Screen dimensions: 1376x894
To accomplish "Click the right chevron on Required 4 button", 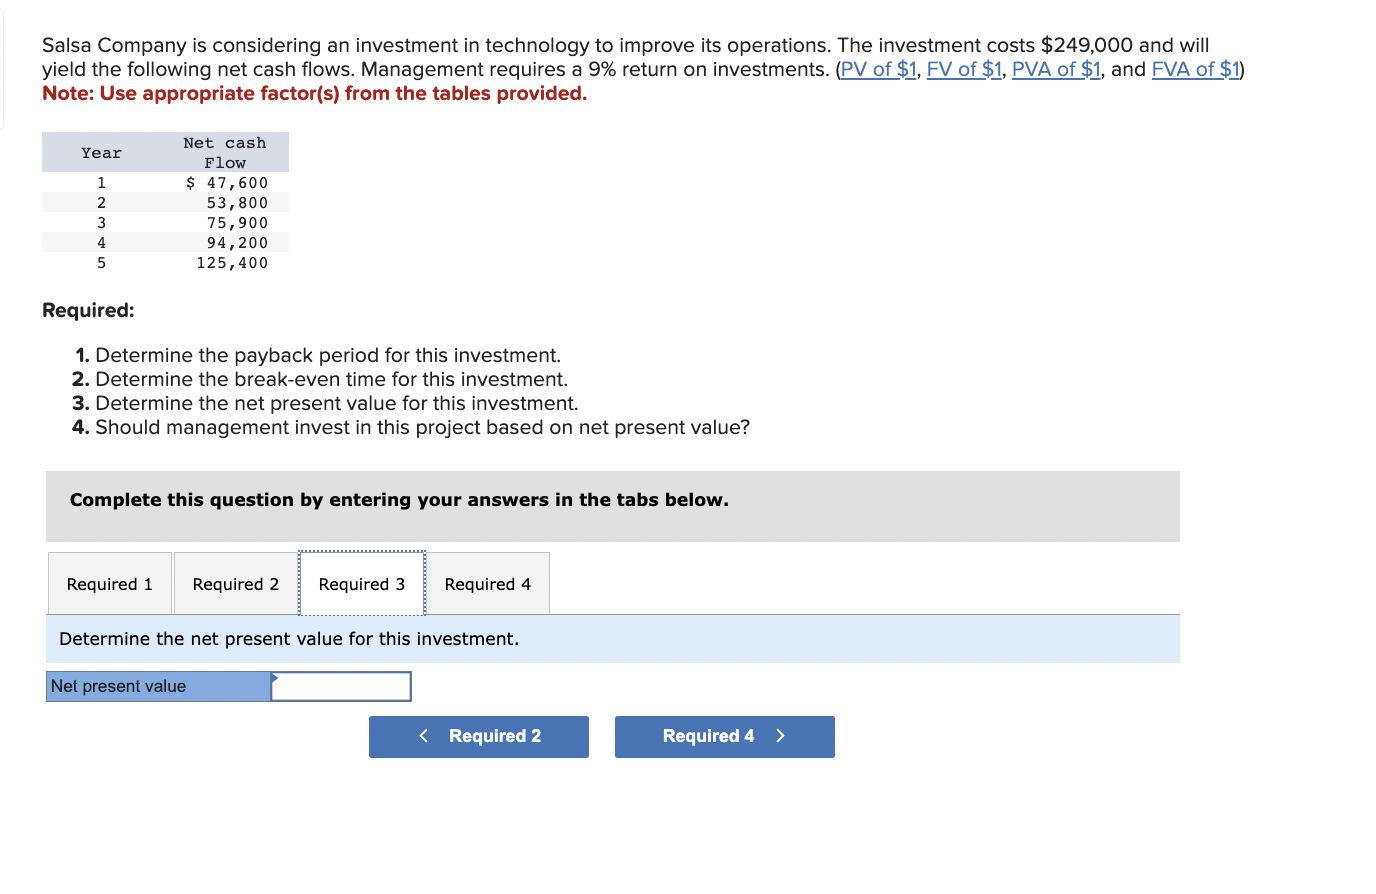I will click(780, 736).
